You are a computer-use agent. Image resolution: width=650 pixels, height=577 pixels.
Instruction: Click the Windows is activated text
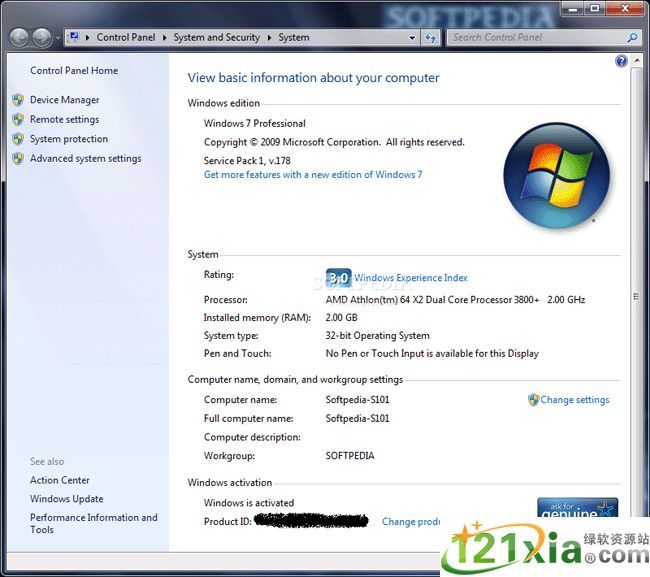click(249, 503)
